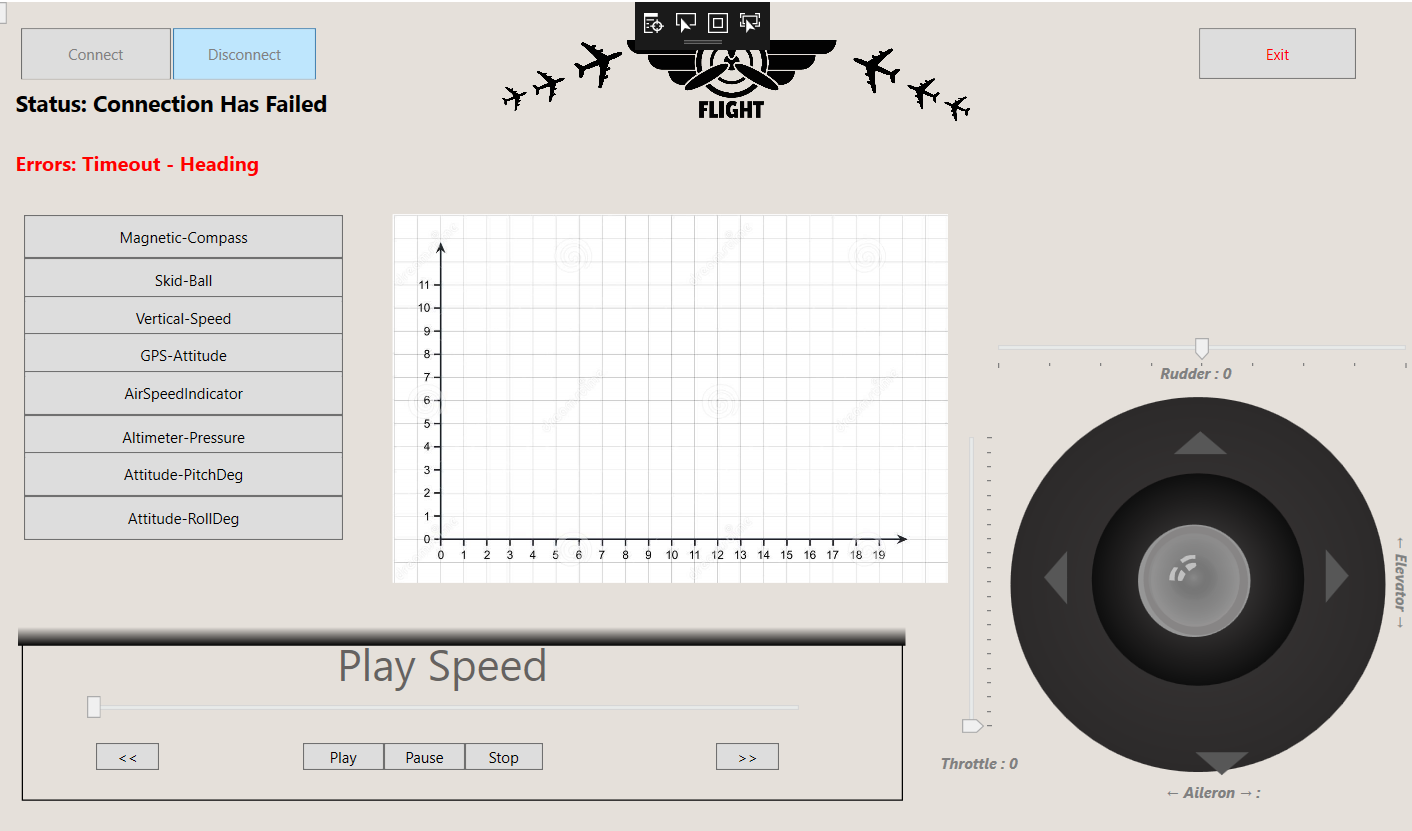Show the GPS-Attitude display
The image size is (1412, 831).
coord(183,354)
